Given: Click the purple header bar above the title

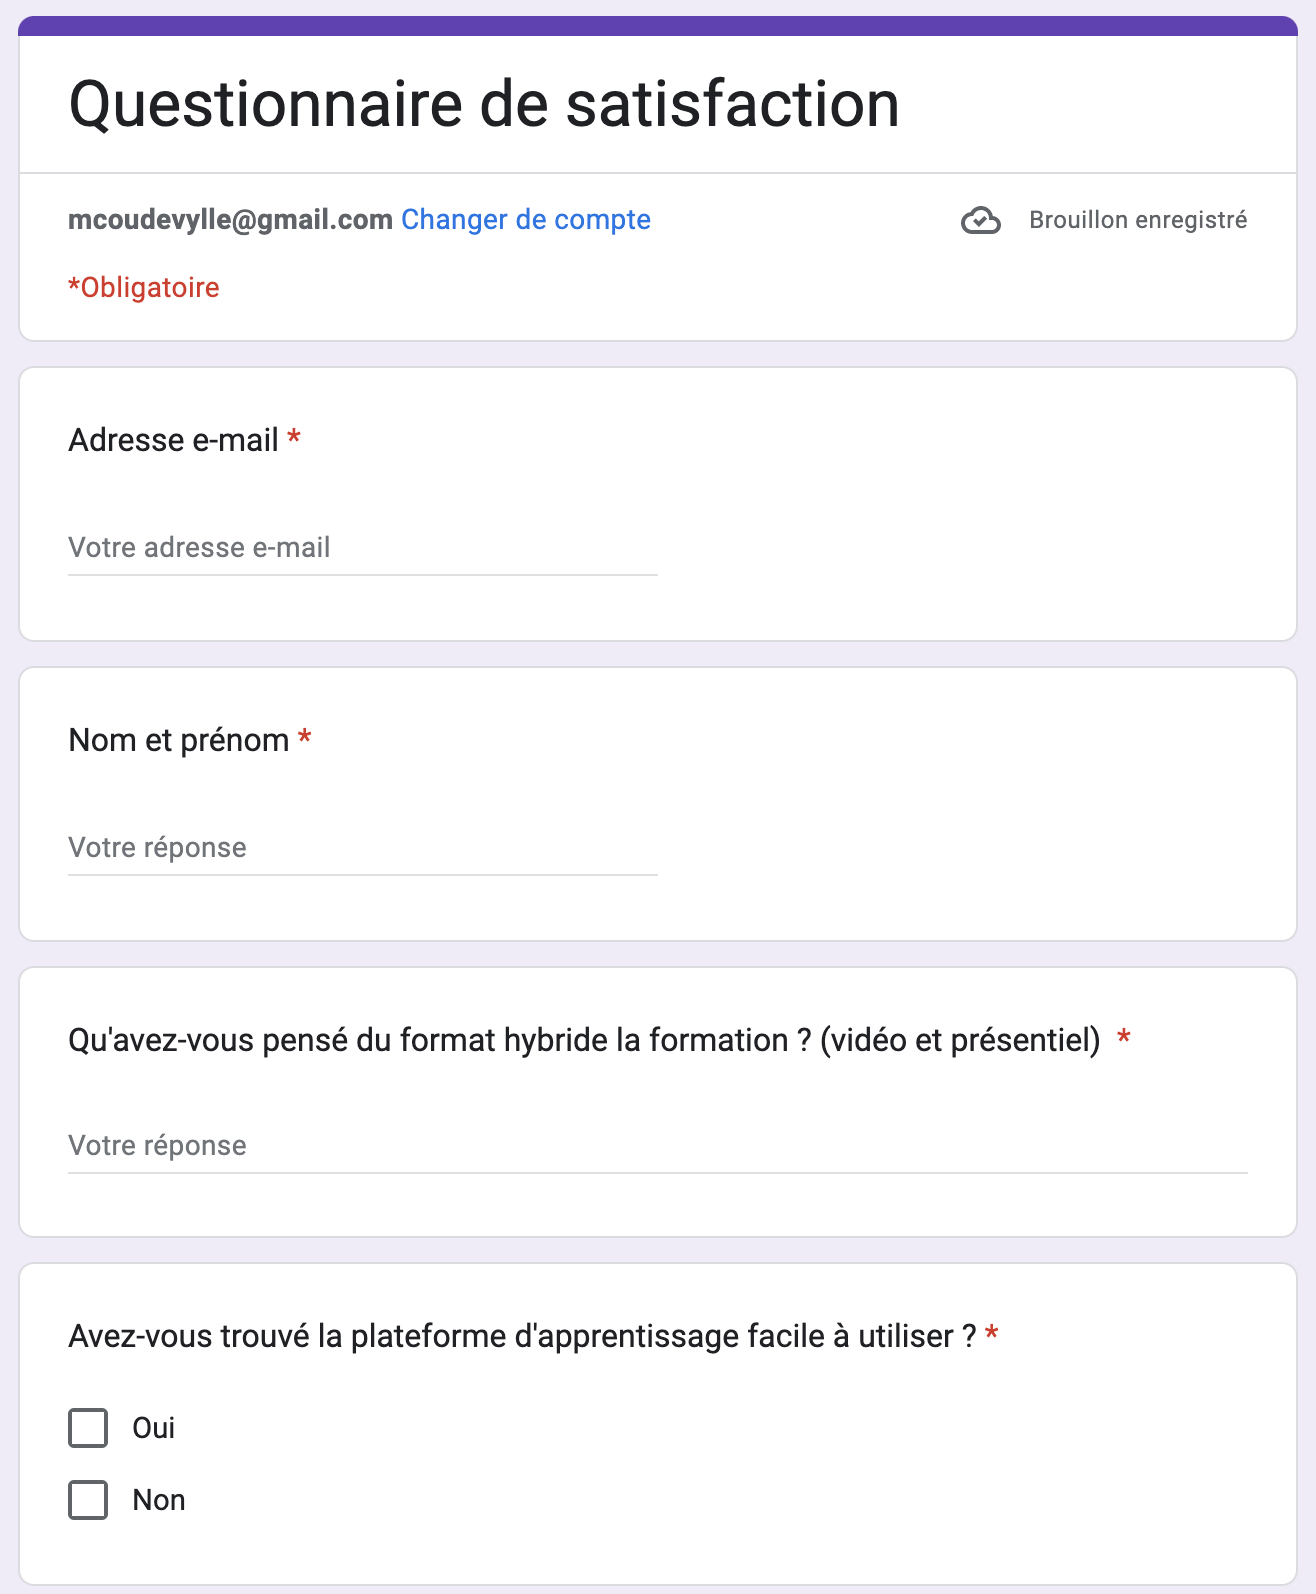Looking at the screenshot, I should (657, 26).
